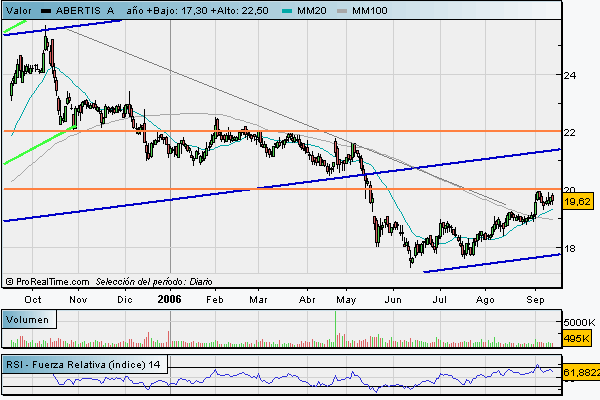
Task: Click the 'MM20' moving average label
Action: (311, 11)
